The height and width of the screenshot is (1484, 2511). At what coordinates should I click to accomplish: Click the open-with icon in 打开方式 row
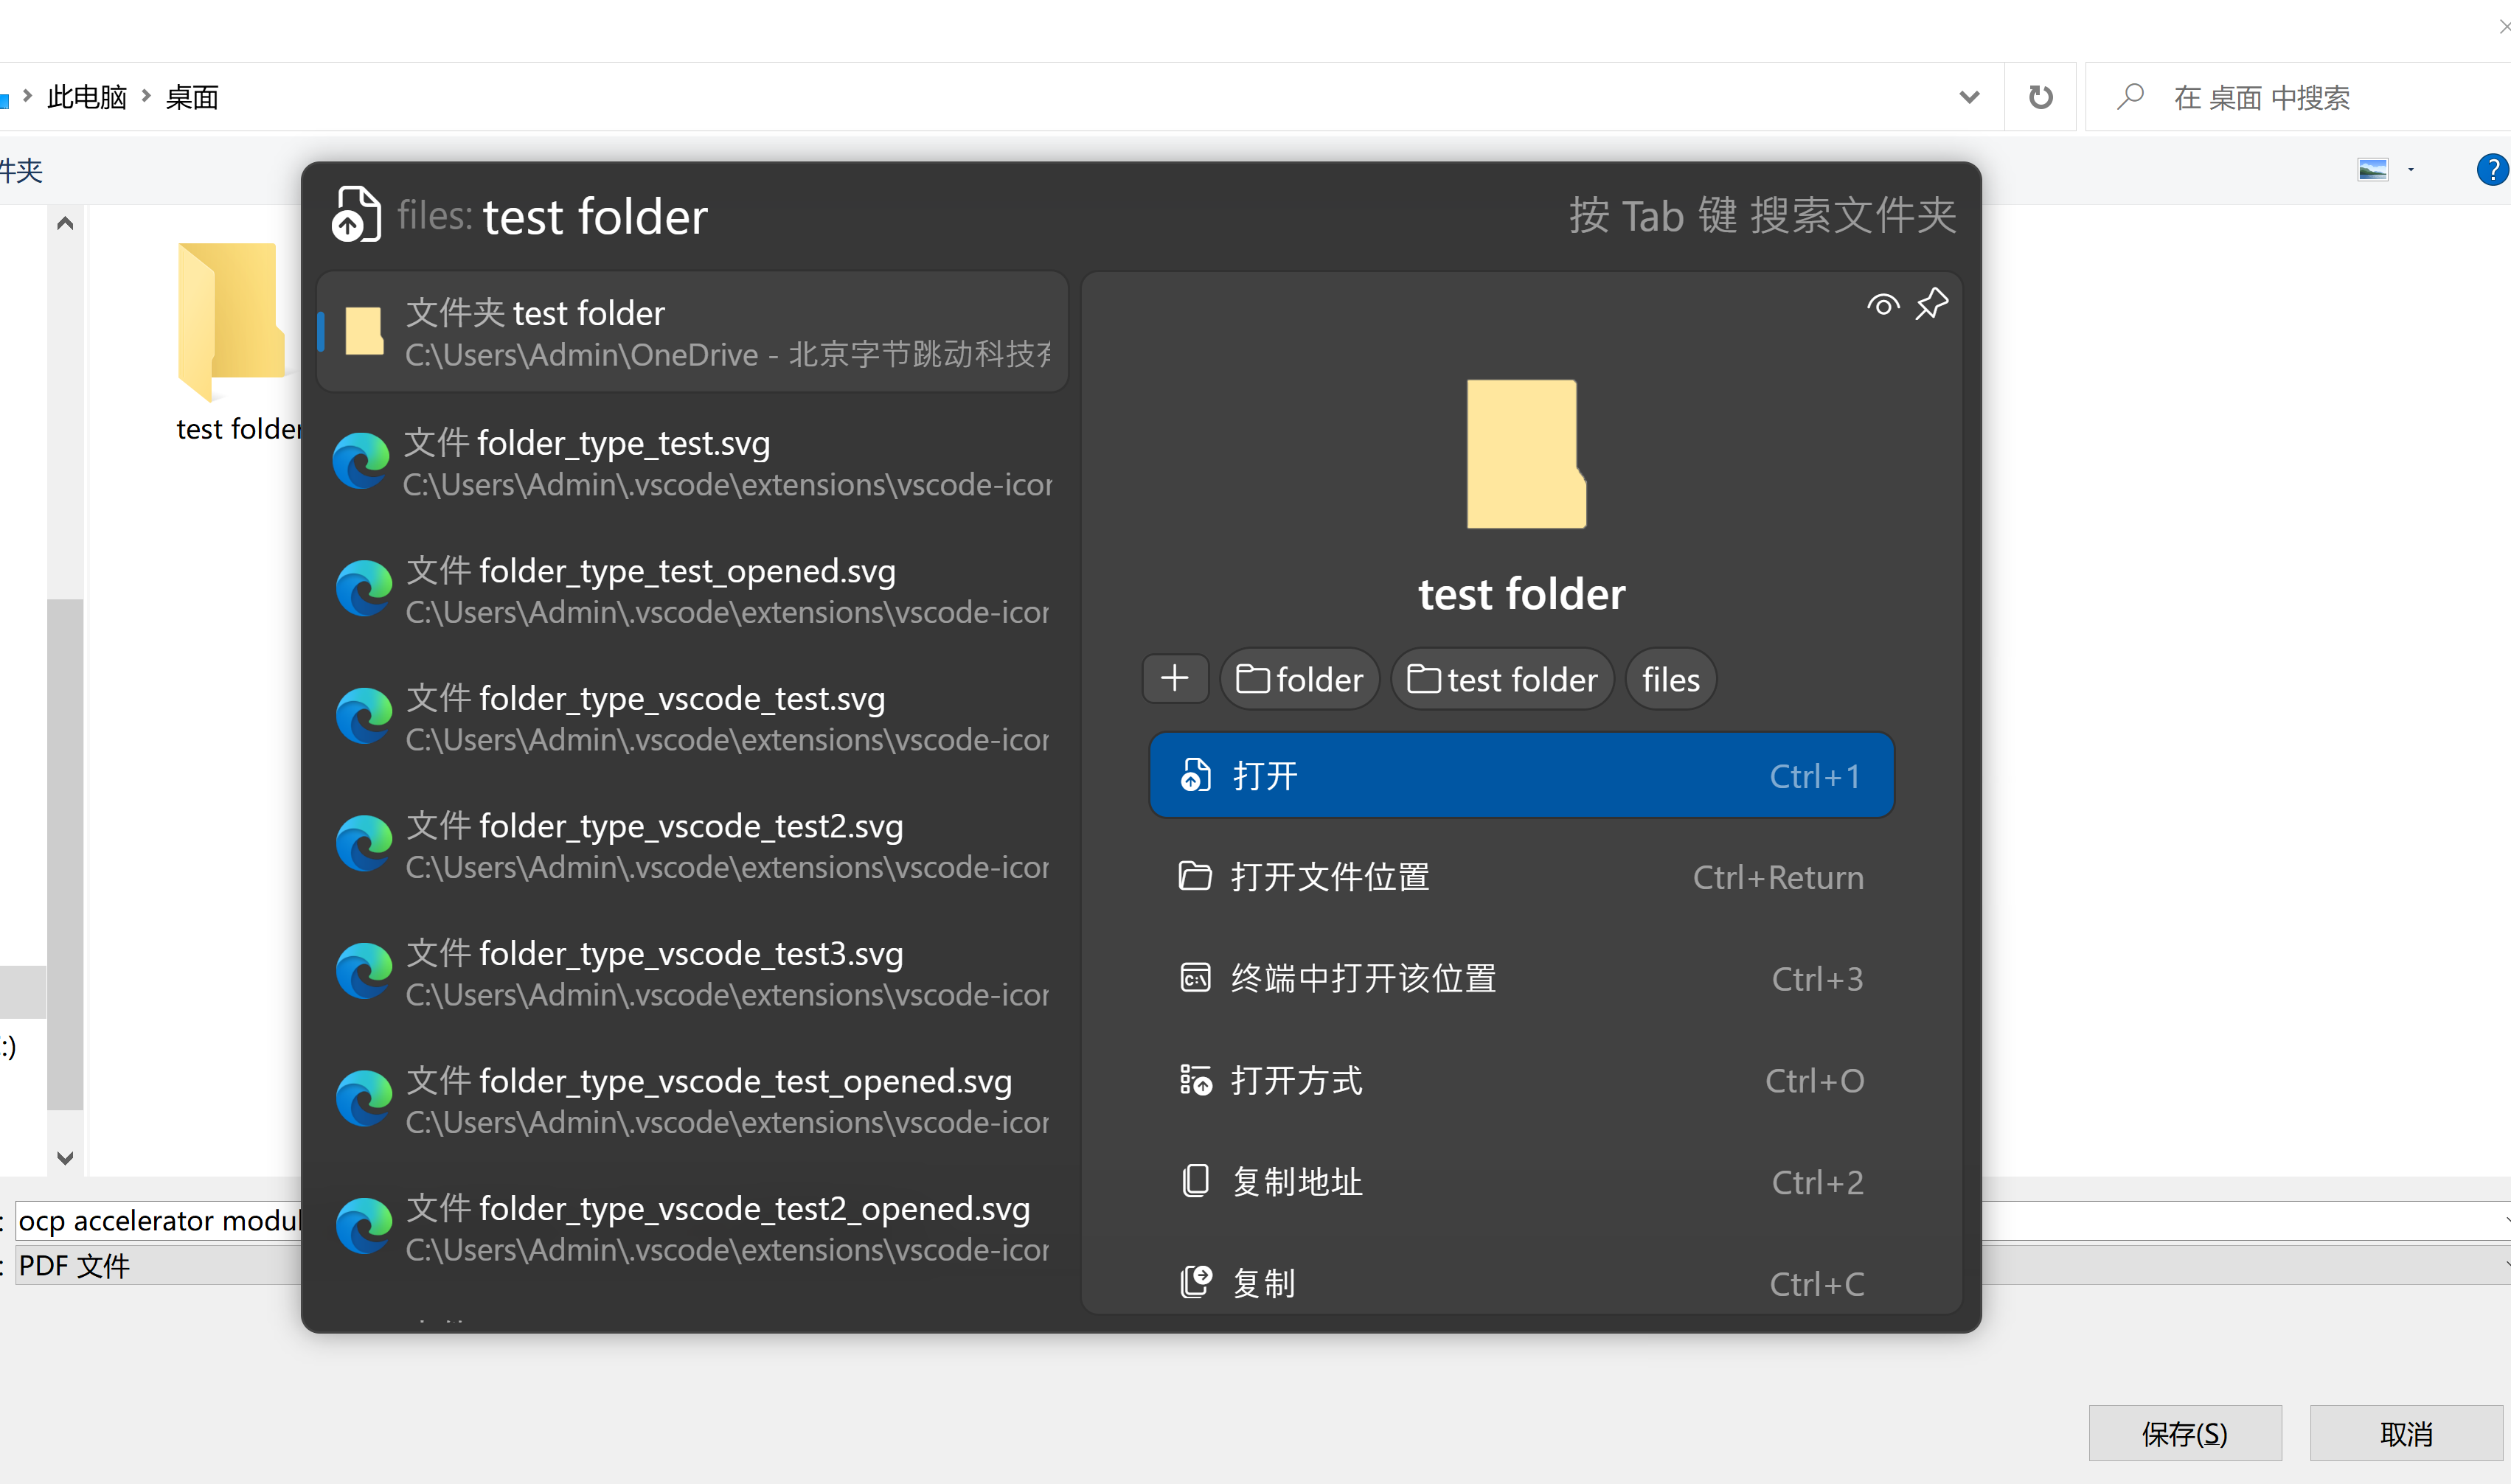pos(1195,1079)
